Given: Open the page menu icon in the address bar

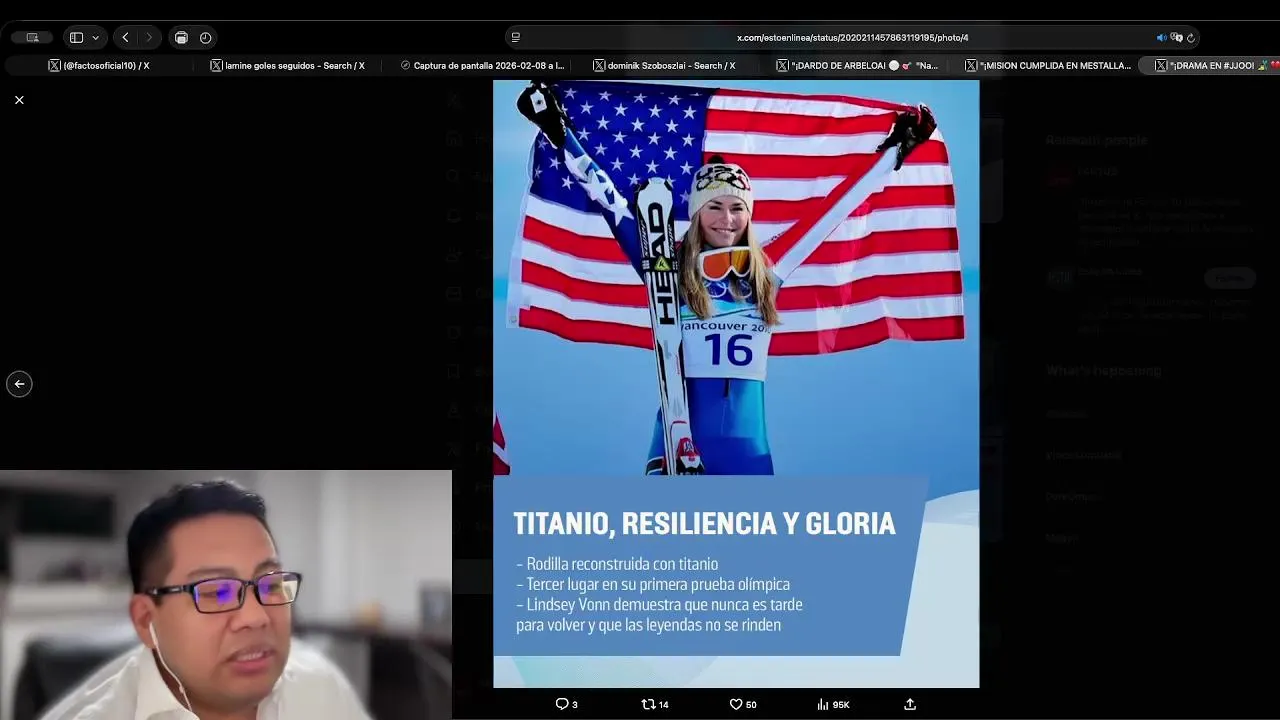Looking at the screenshot, I should (x=516, y=37).
